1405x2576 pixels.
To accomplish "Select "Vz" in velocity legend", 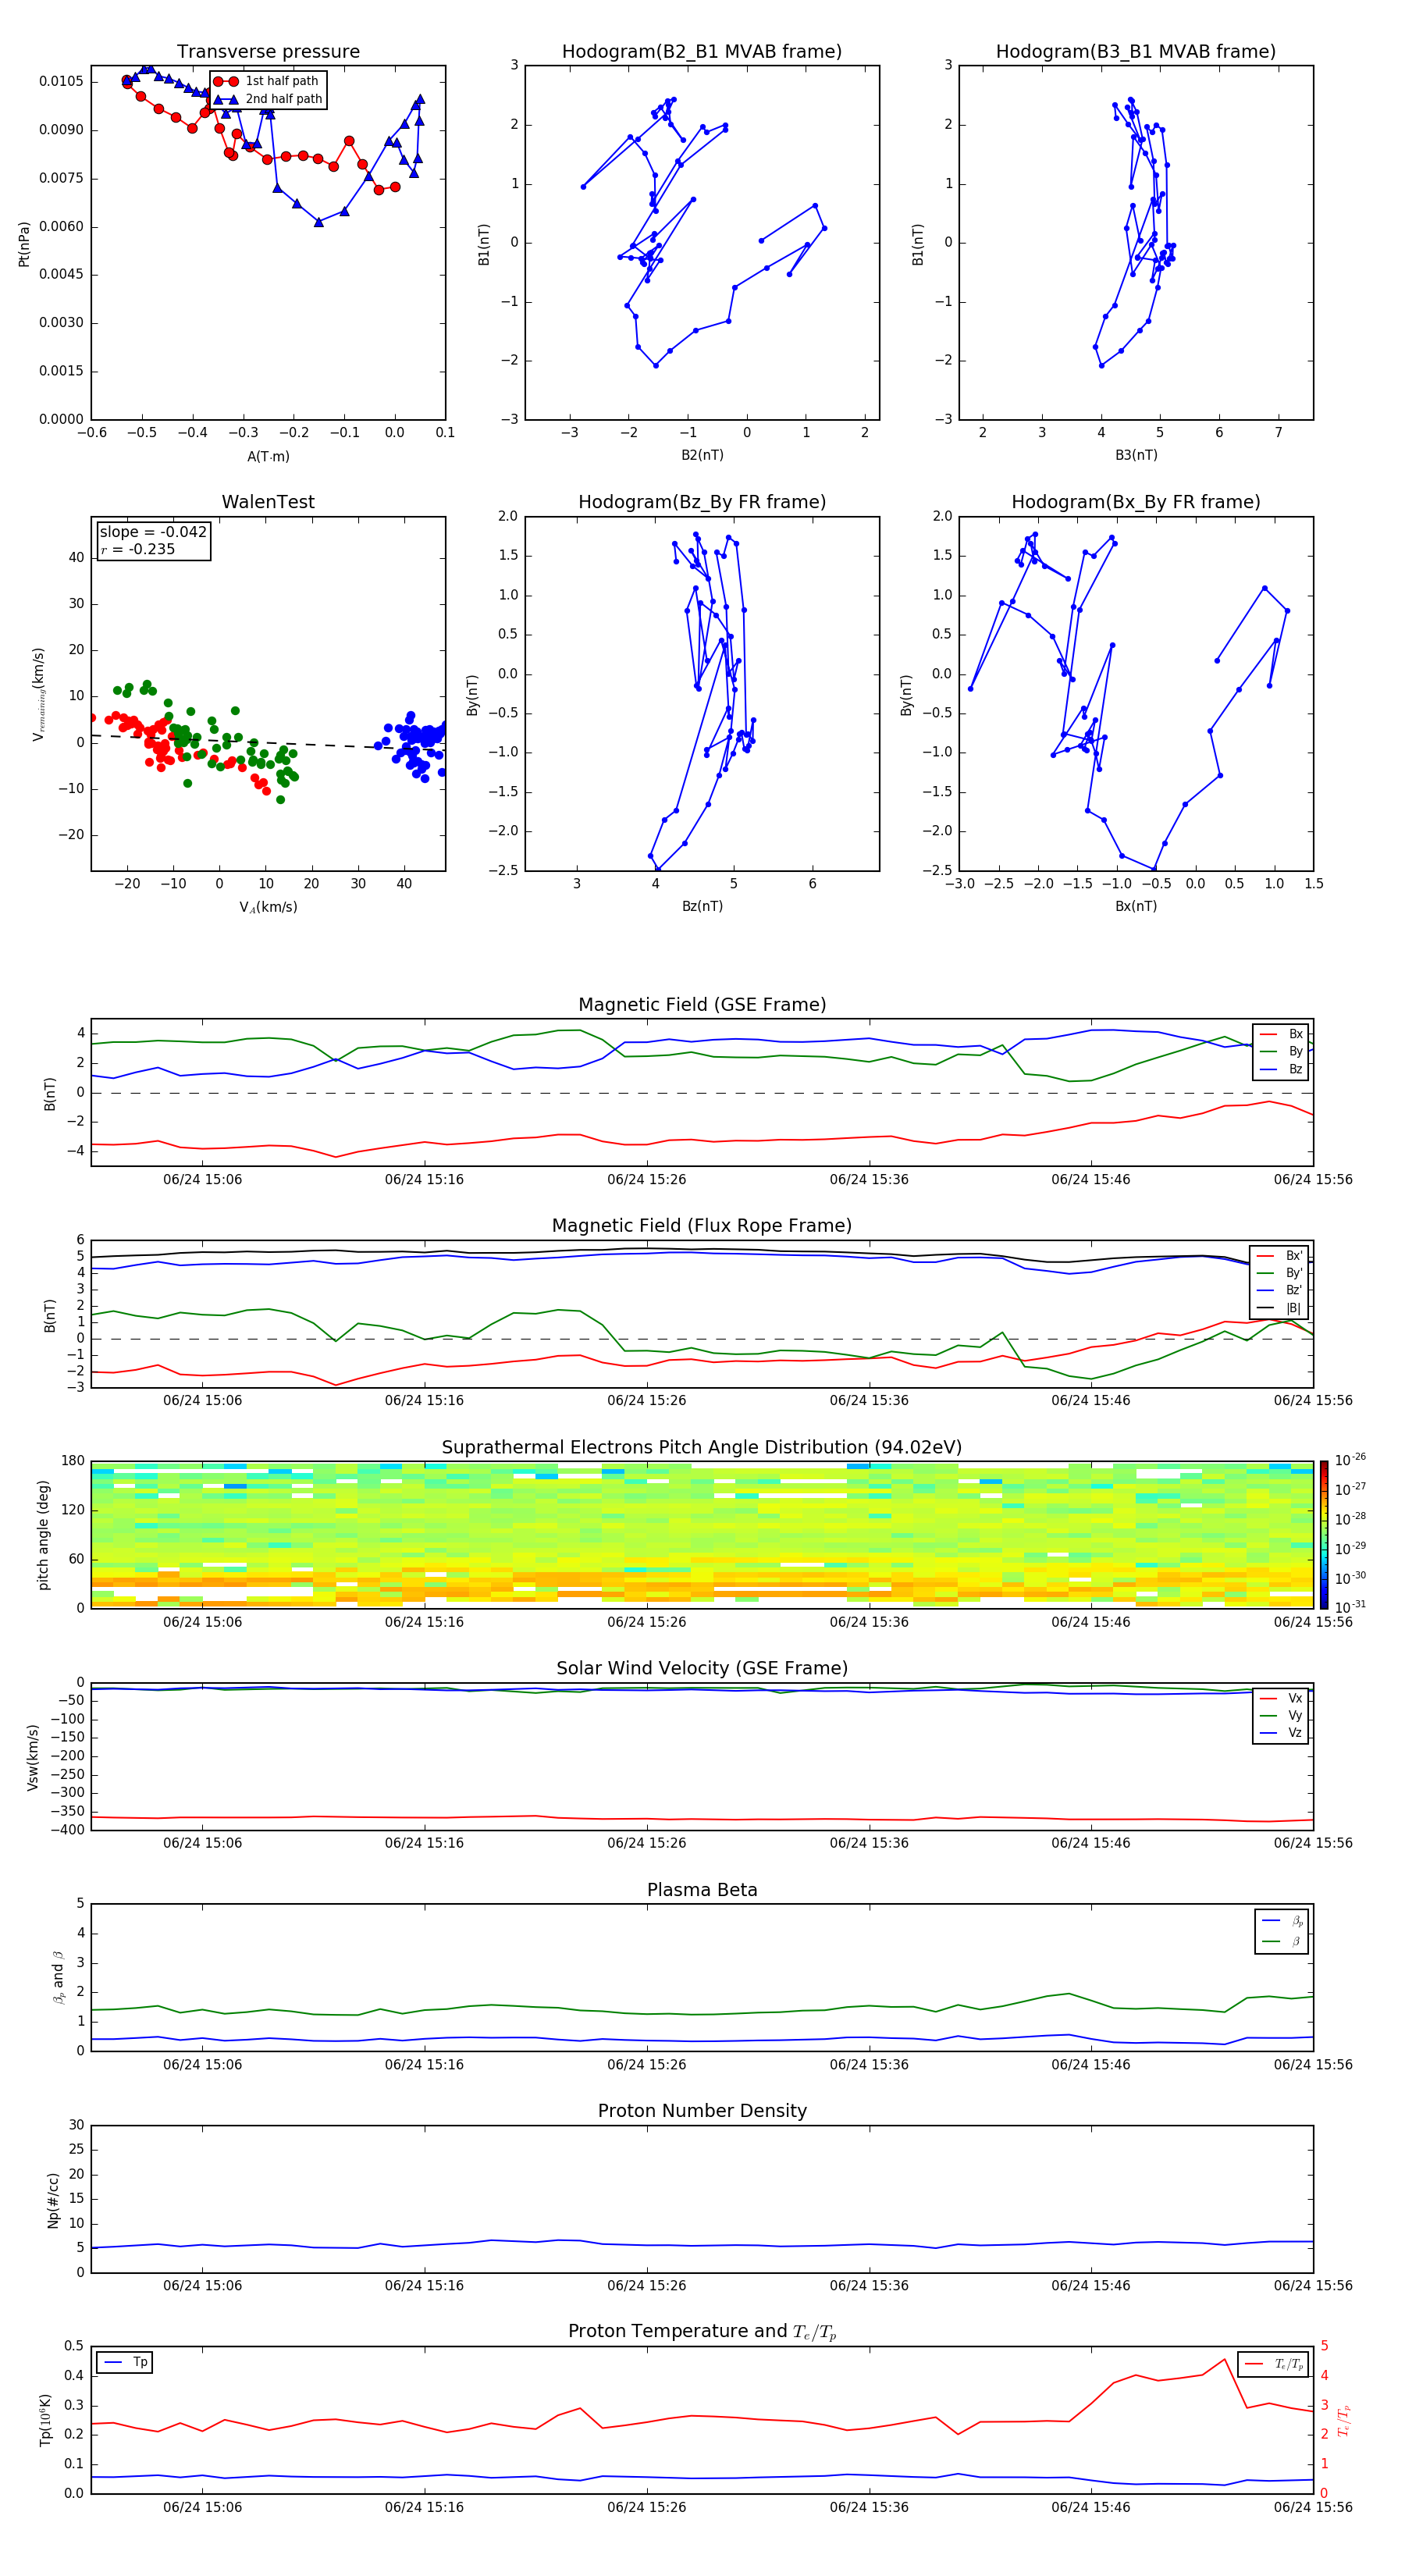I will click(x=1281, y=1732).
